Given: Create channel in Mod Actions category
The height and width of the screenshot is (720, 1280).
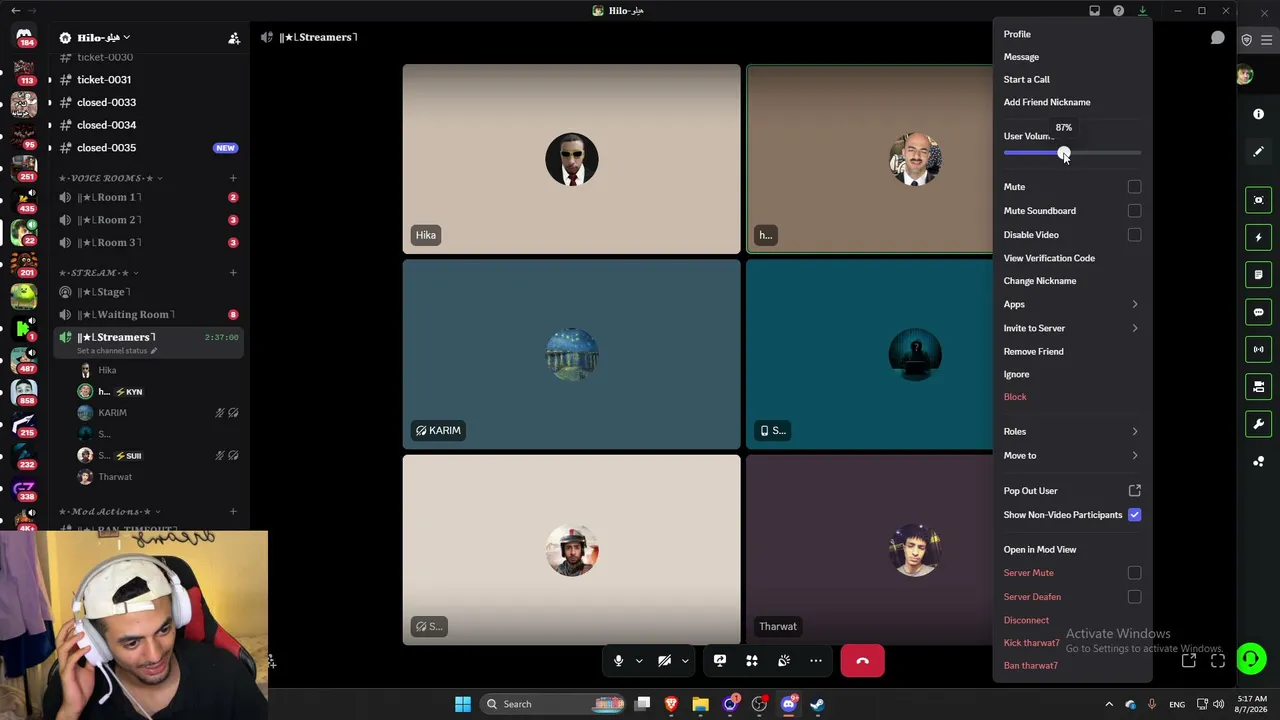Looking at the screenshot, I should 233,511.
